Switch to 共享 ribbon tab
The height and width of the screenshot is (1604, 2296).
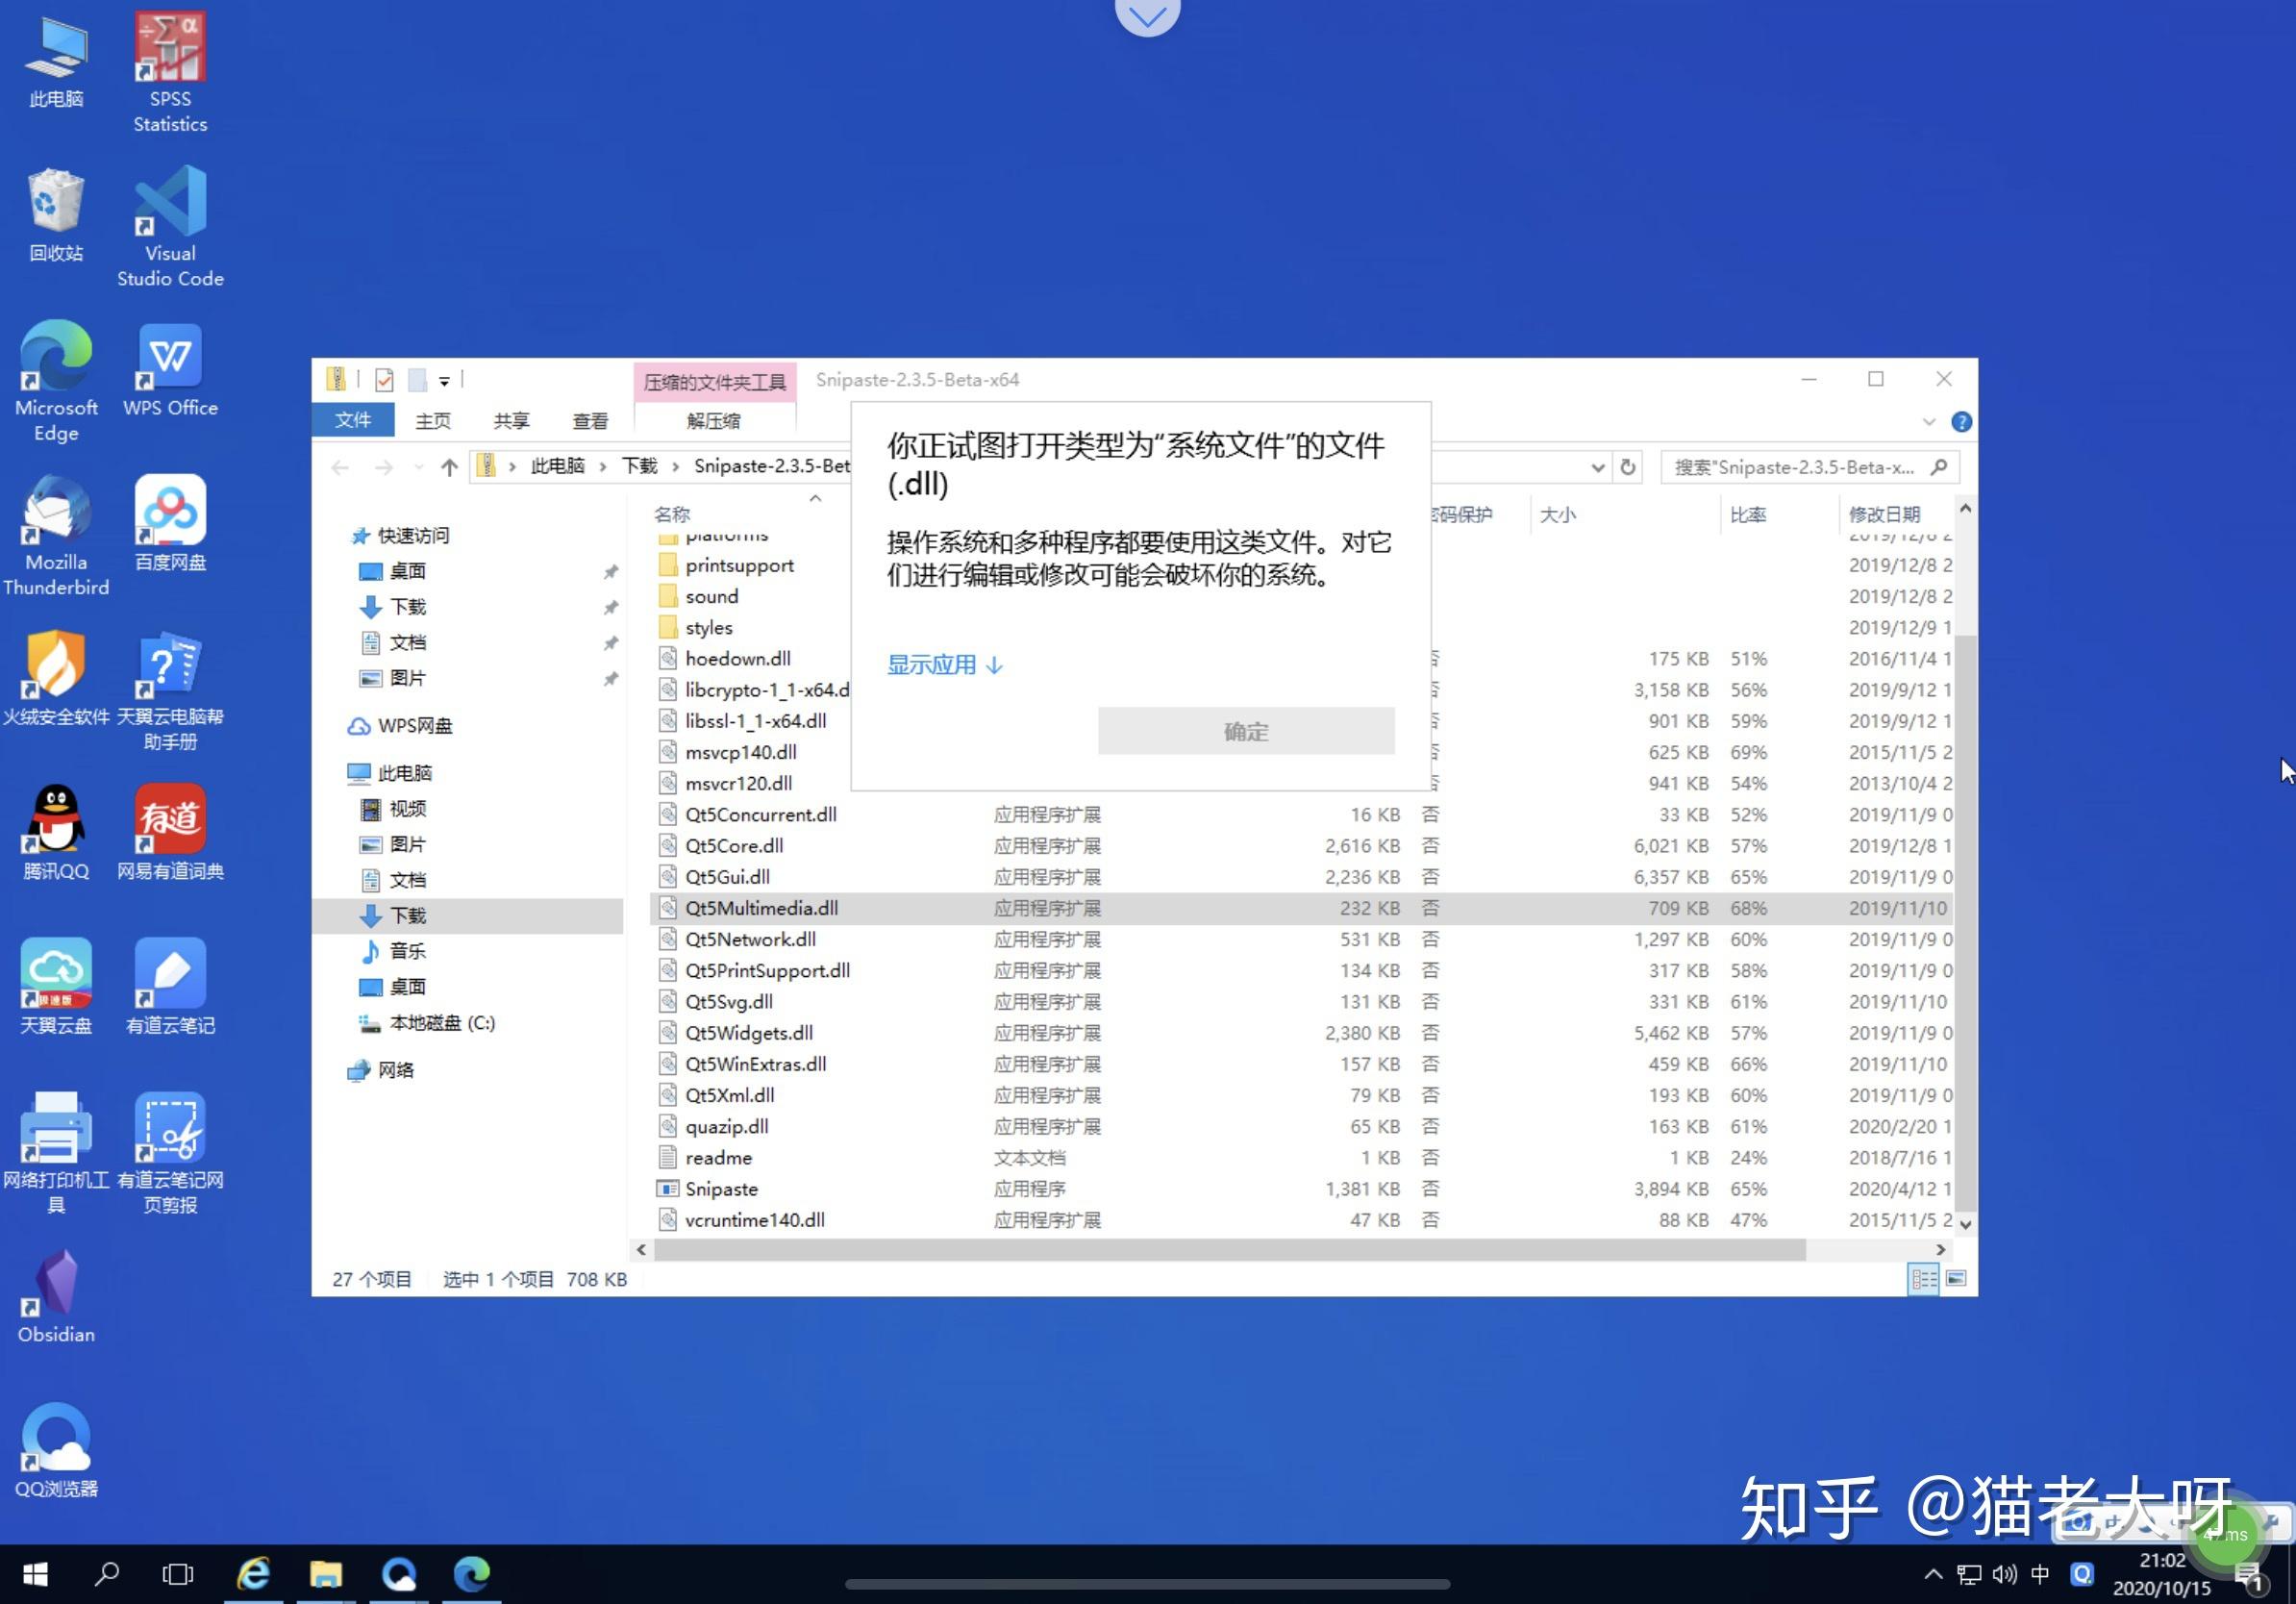tap(511, 421)
